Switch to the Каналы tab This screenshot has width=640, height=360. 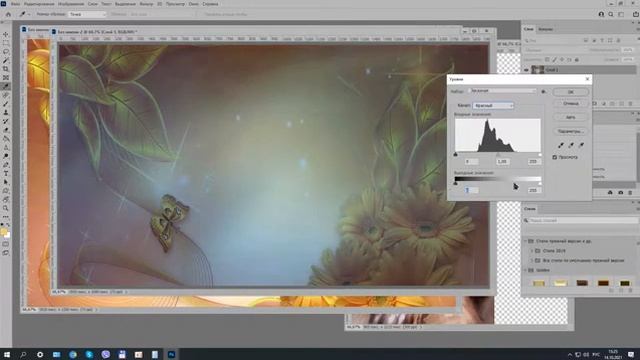(x=545, y=29)
